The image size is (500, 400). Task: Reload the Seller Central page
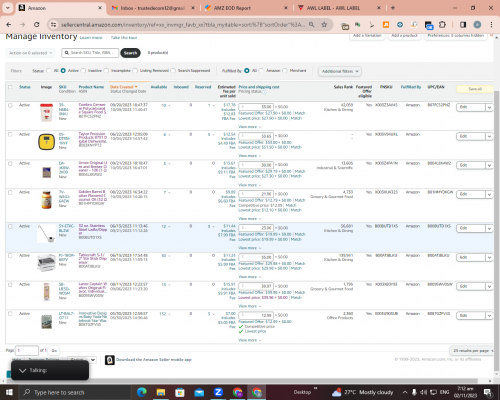[x=37, y=25]
